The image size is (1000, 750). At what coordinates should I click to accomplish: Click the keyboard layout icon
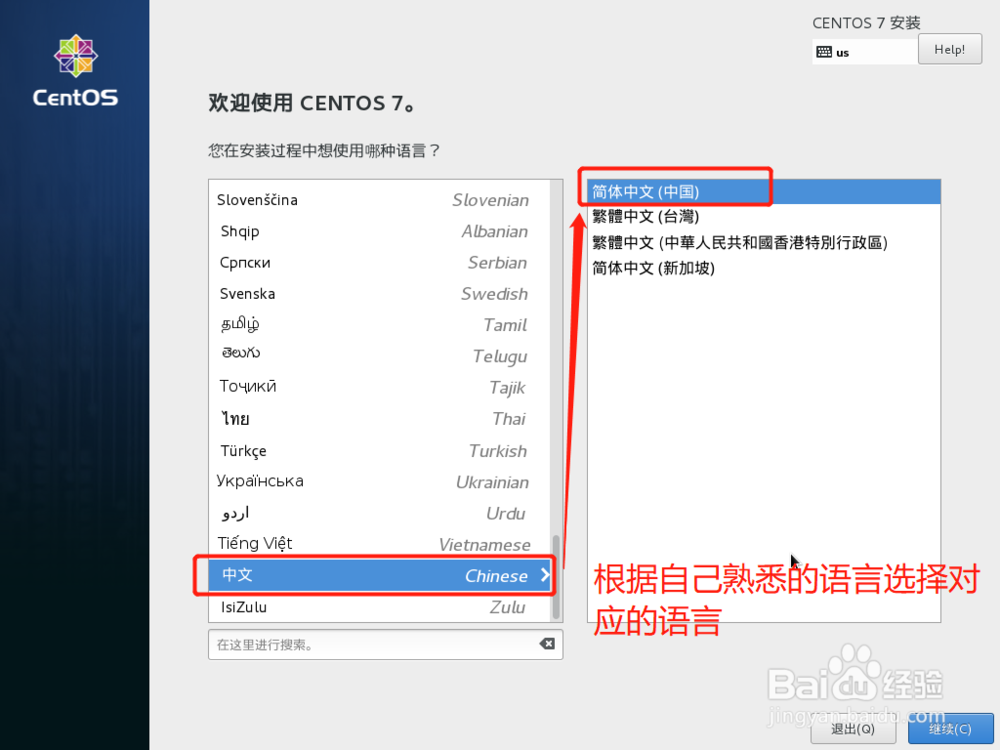824,52
